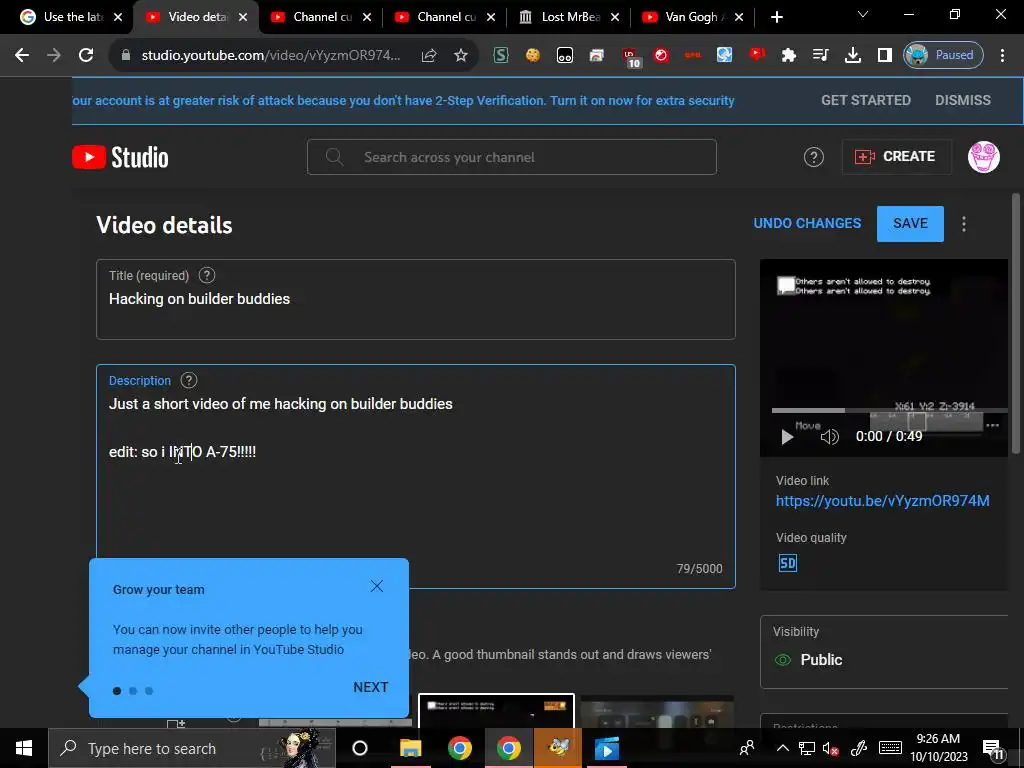This screenshot has height=768, width=1024.
Task: Open the Windows Start menu
Action: click(24, 748)
